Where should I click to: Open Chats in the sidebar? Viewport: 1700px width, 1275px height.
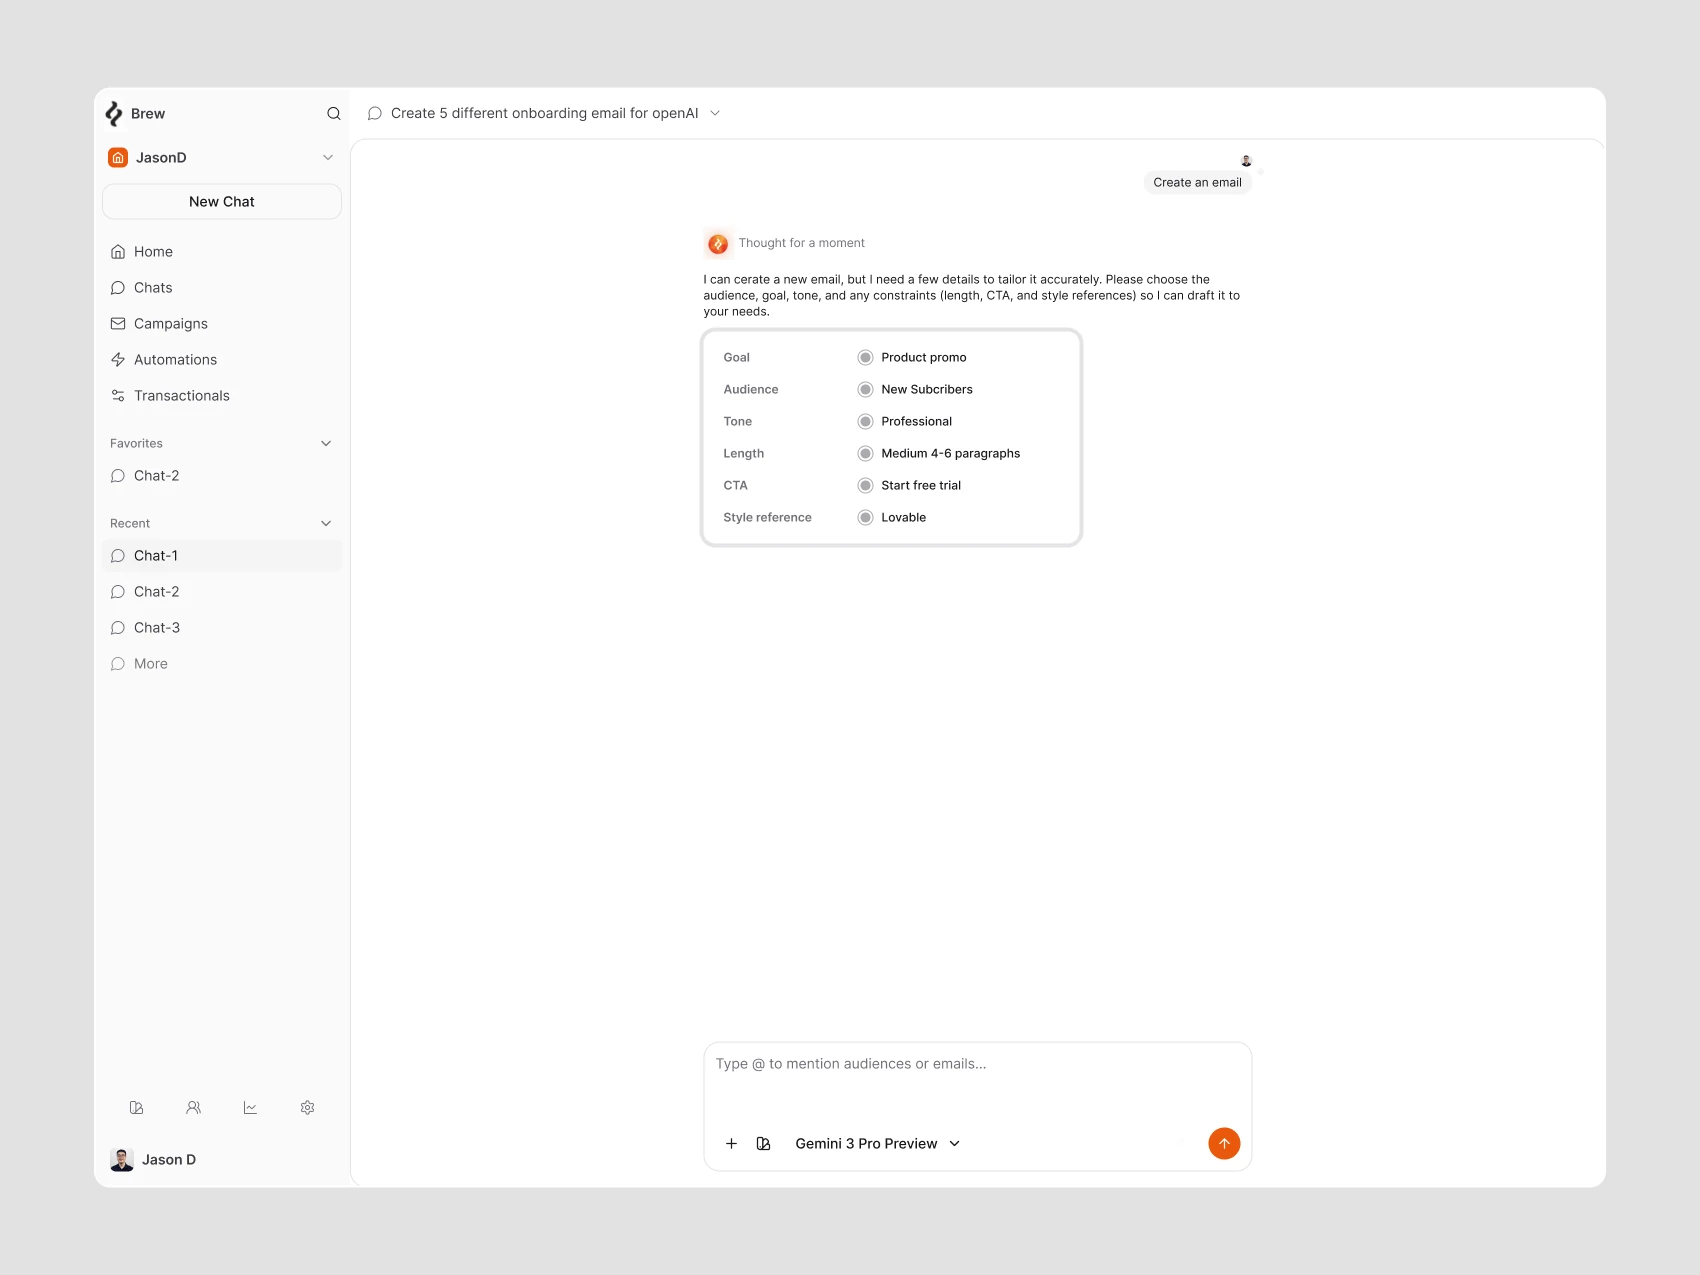click(222, 288)
